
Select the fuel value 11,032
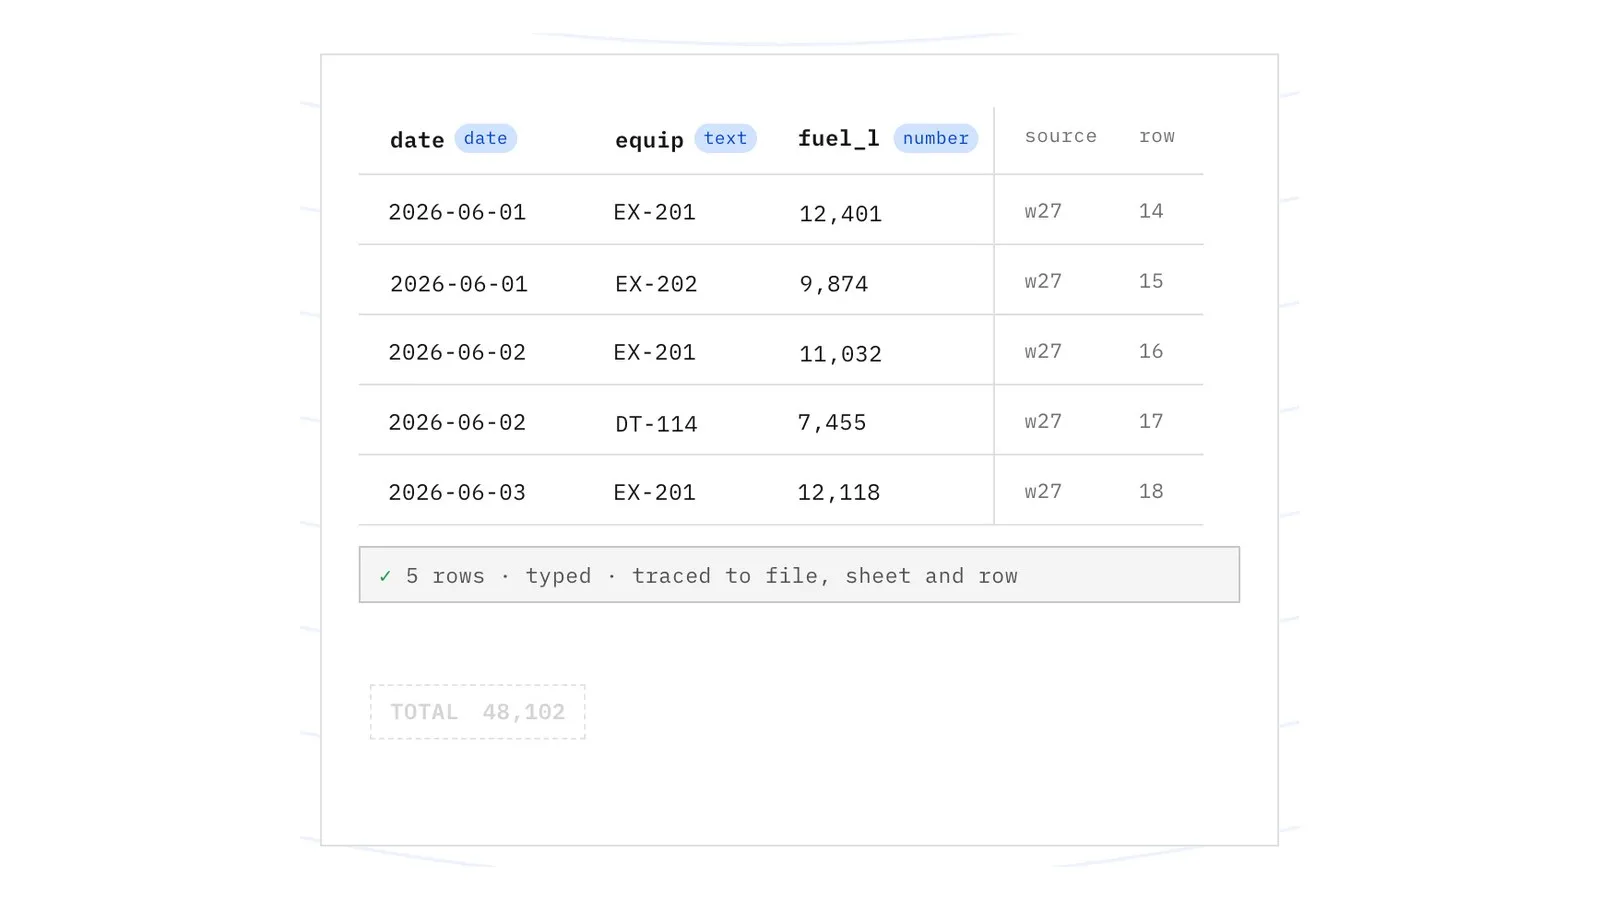point(840,354)
